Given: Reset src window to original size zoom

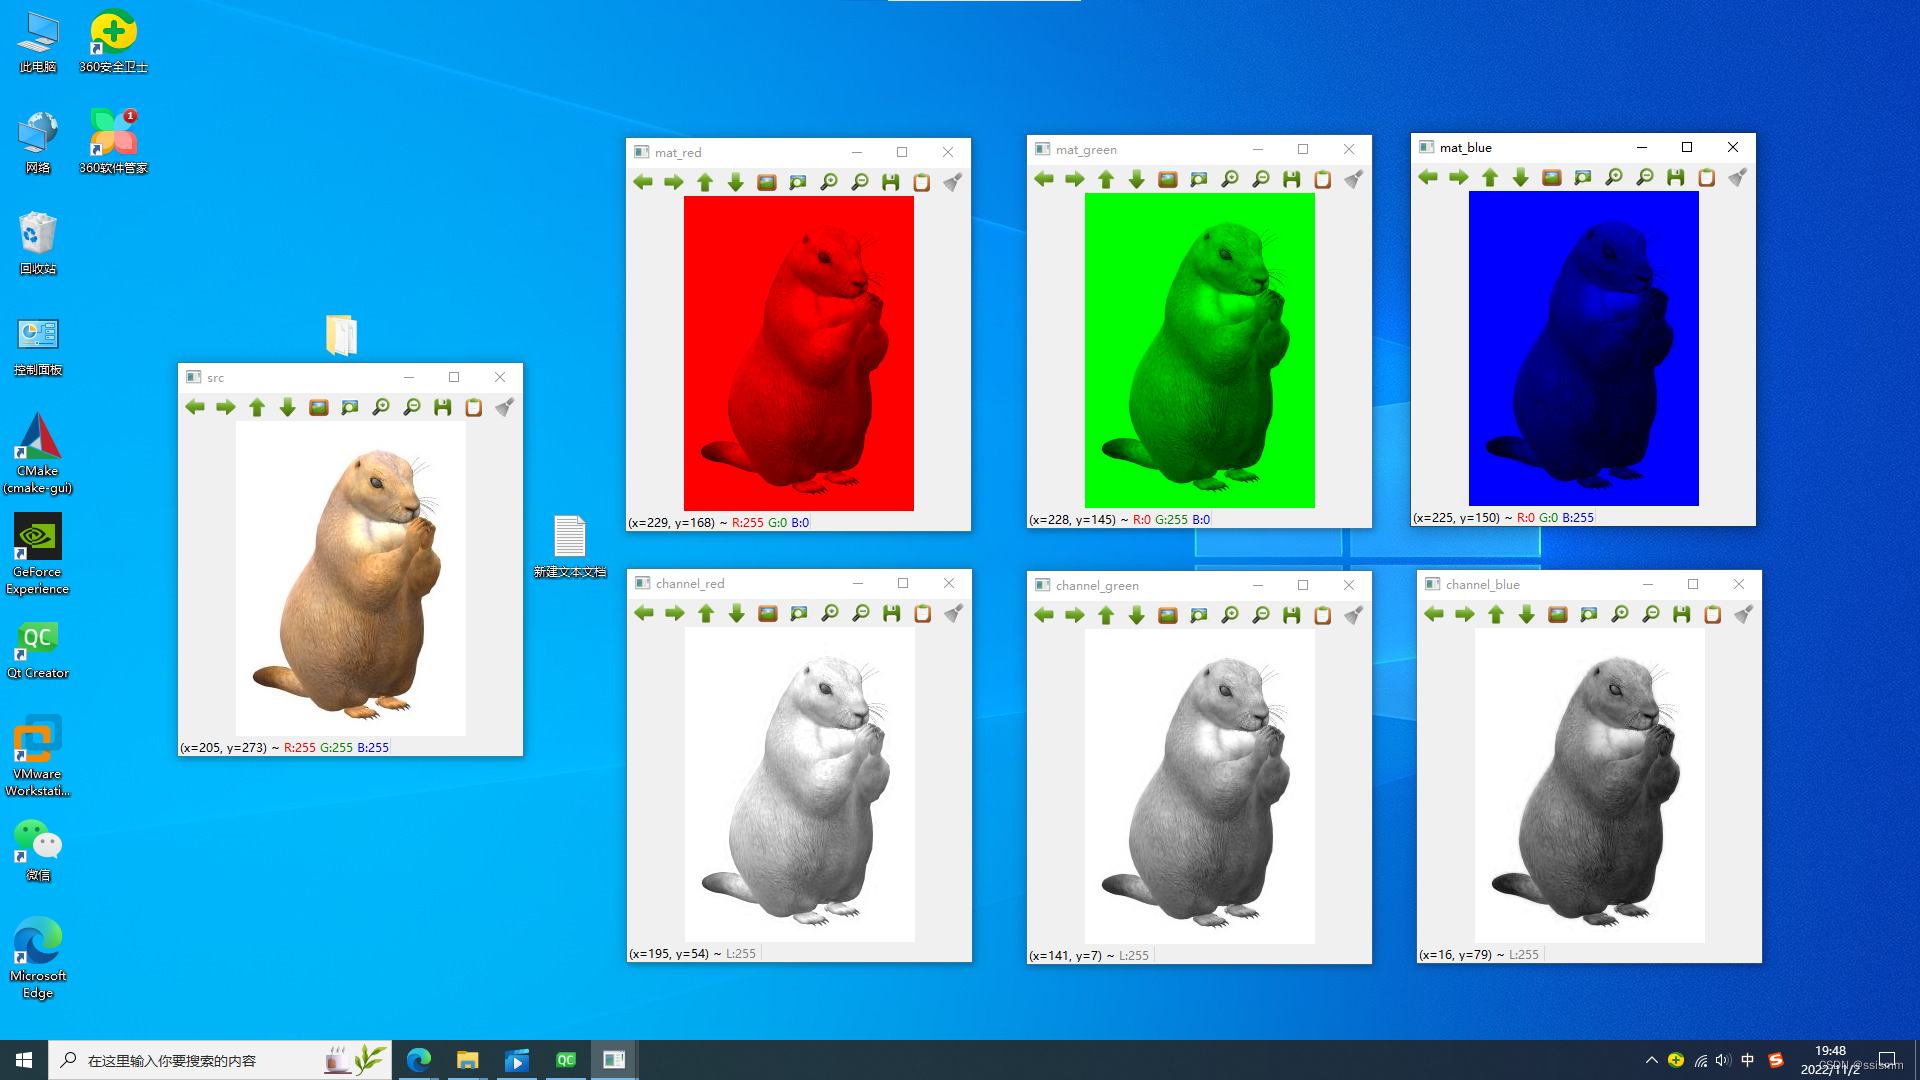Looking at the screenshot, I should [319, 407].
